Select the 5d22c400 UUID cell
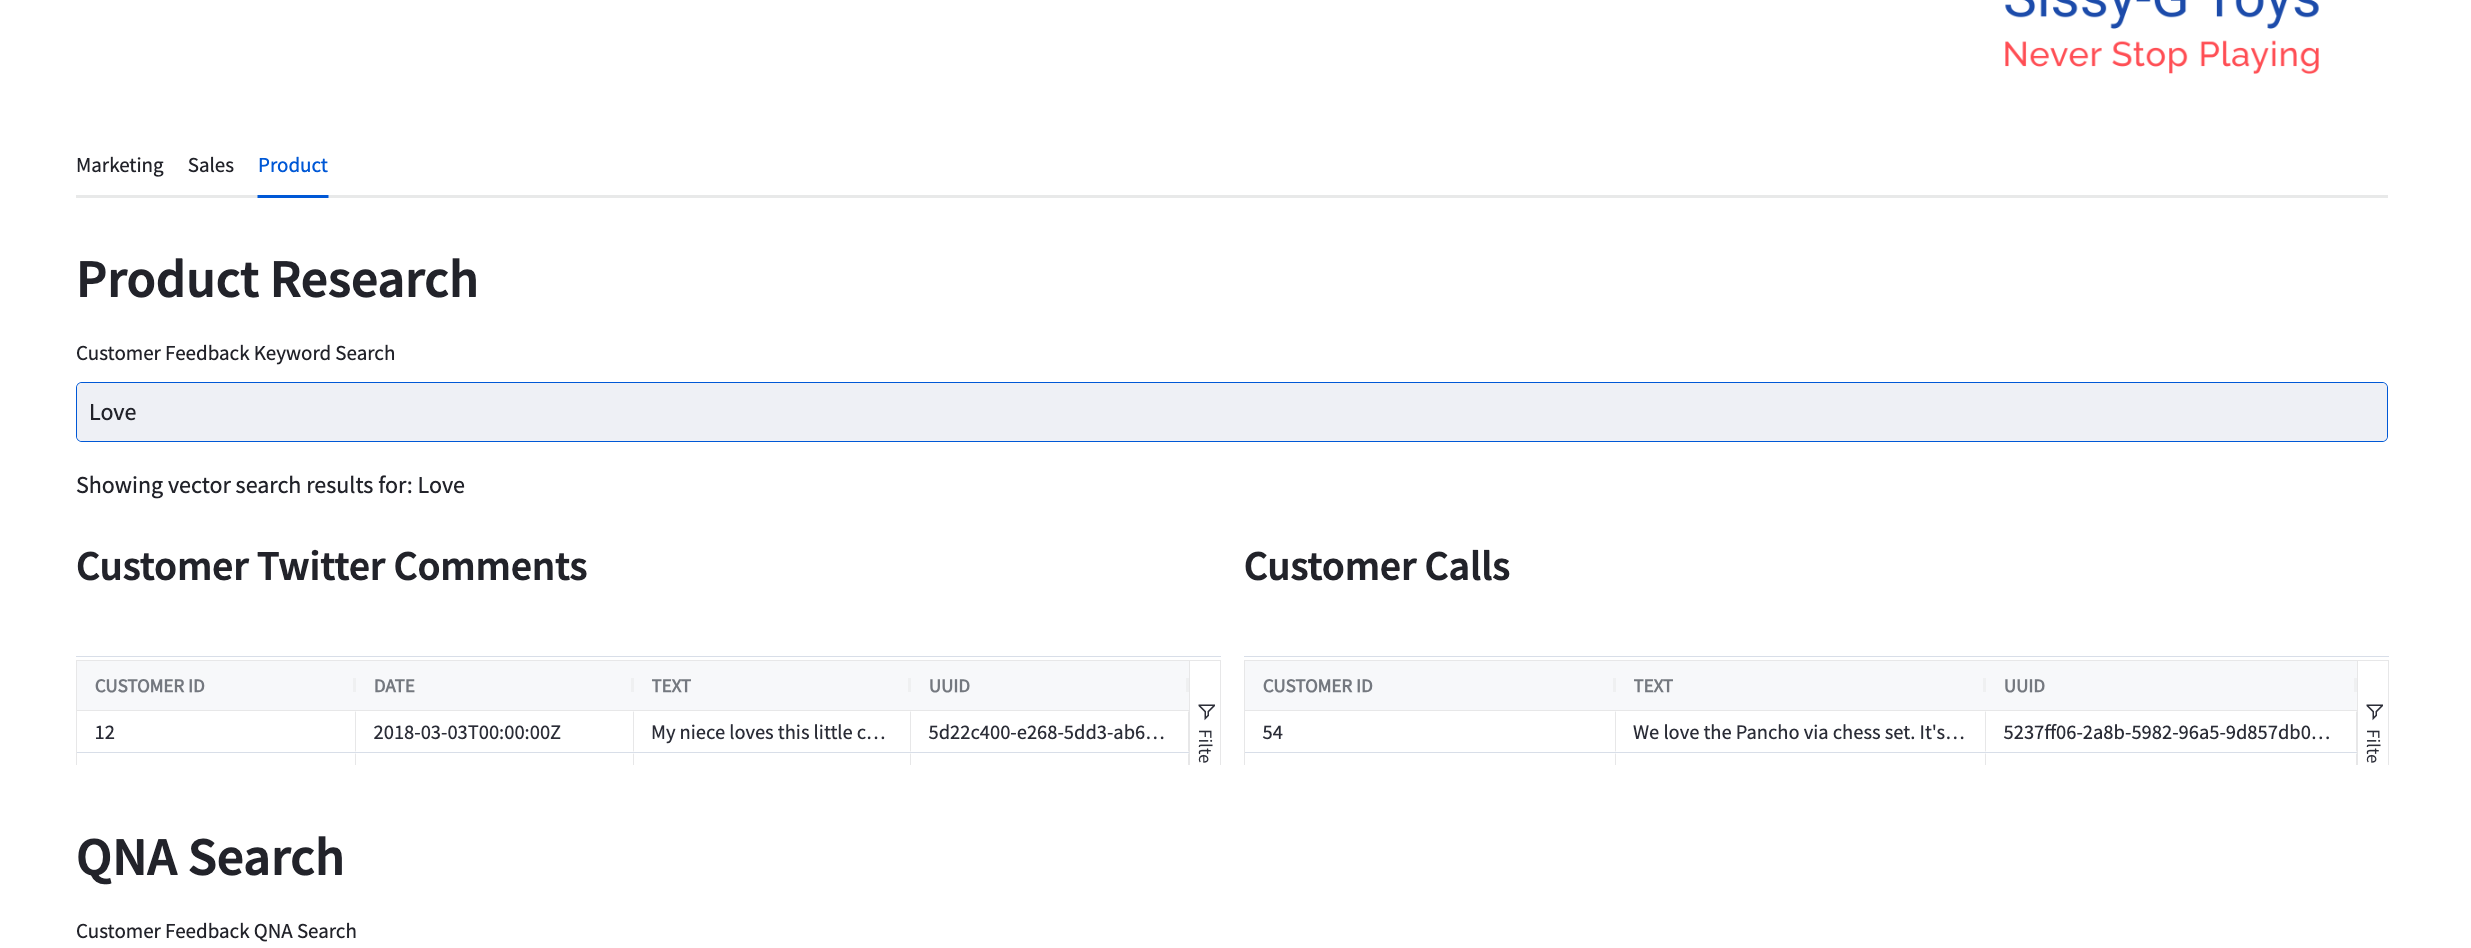Image resolution: width=2471 pixels, height=948 pixels. (1046, 732)
